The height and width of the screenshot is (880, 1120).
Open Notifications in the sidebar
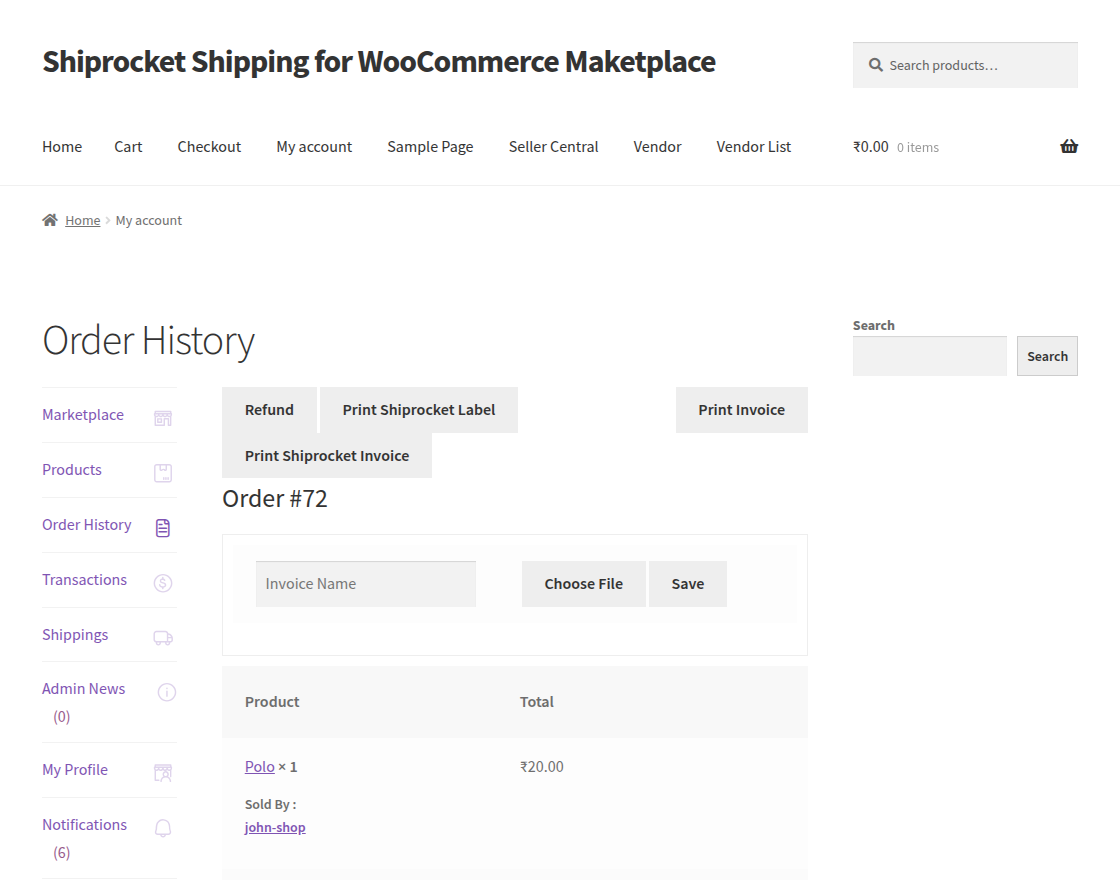(x=84, y=824)
